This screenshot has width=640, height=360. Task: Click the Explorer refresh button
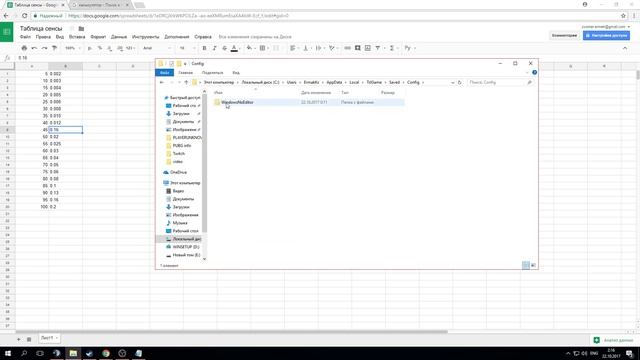tap(460, 82)
